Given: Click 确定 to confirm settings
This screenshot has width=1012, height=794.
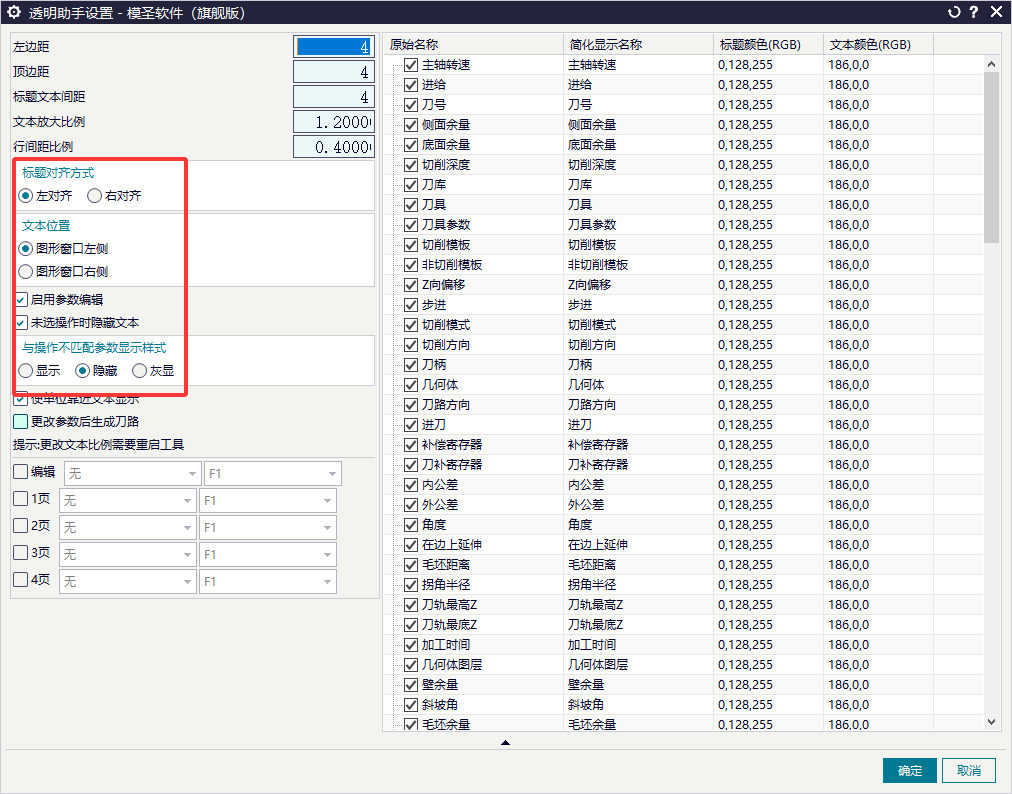Looking at the screenshot, I should click(909, 771).
